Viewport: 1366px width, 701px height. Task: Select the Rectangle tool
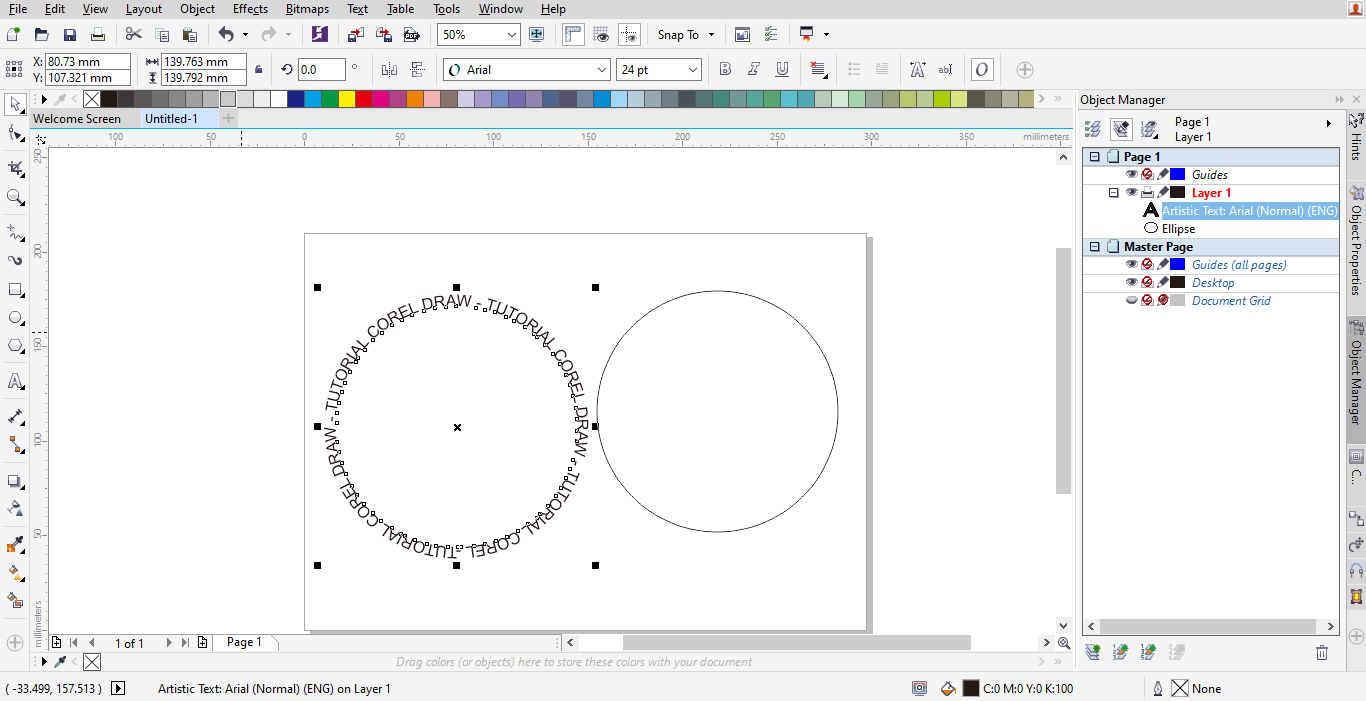tap(15, 290)
